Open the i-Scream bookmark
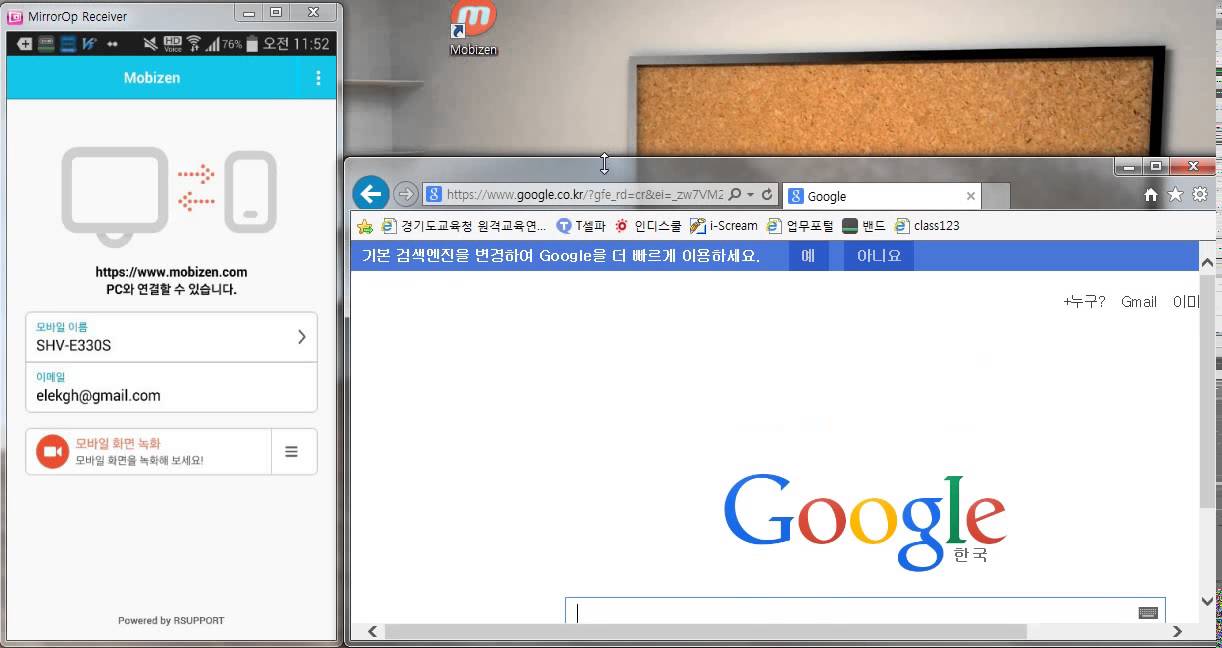Viewport: 1222px width, 648px height. 724,226
